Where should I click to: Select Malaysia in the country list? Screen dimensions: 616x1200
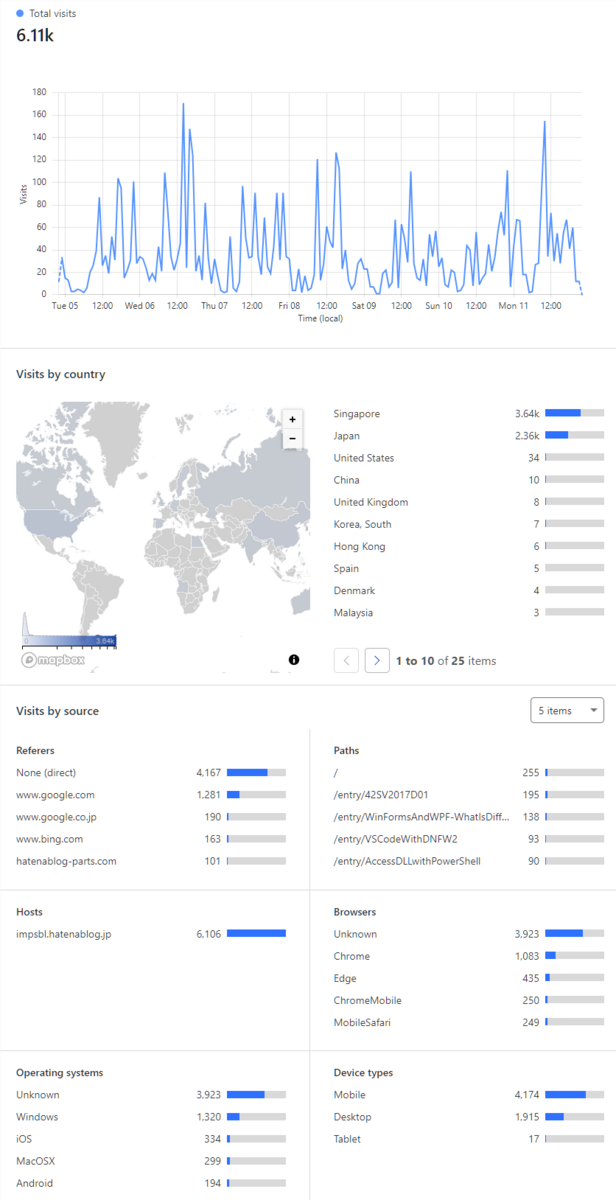tap(468, 612)
